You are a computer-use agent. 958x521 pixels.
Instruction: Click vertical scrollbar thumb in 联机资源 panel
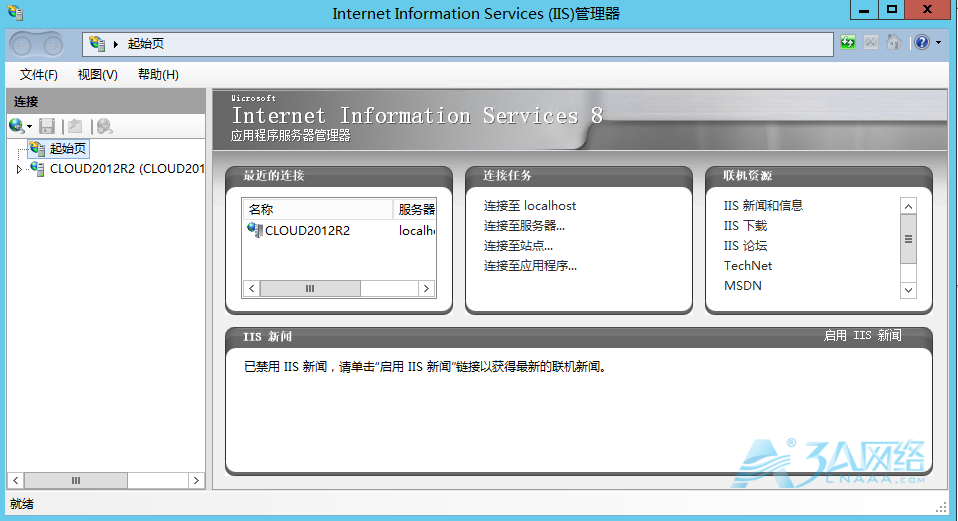click(x=909, y=239)
